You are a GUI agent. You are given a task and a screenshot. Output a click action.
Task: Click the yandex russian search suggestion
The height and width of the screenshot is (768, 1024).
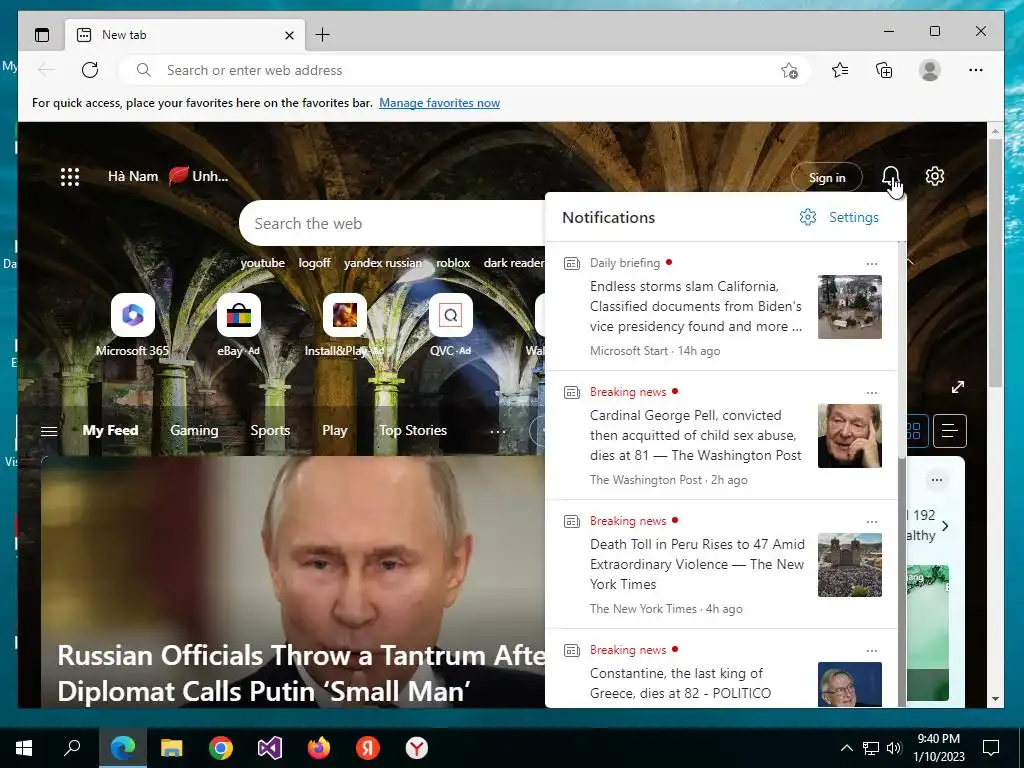click(x=383, y=263)
